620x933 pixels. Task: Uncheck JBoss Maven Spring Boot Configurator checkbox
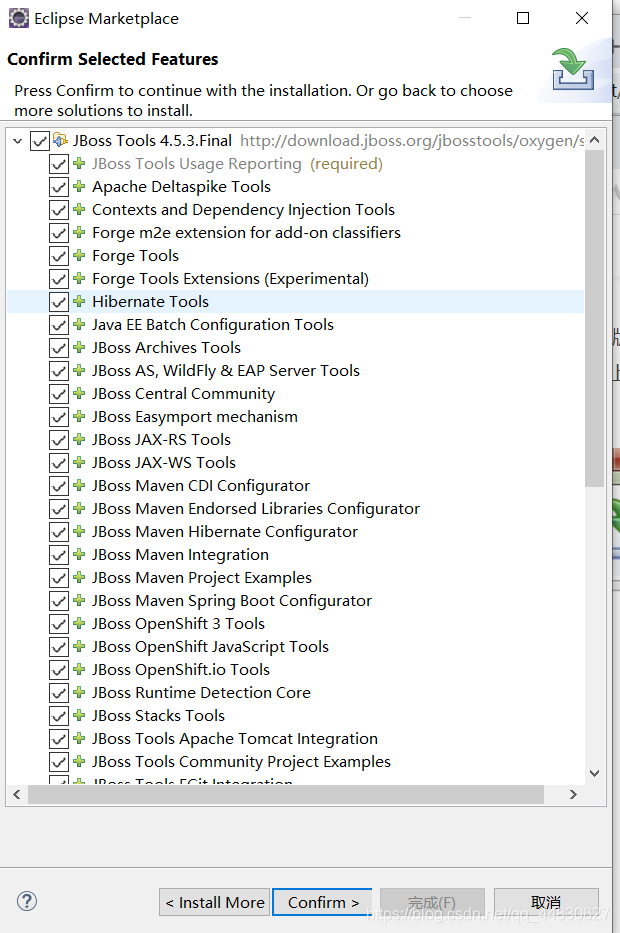[x=59, y=601]
